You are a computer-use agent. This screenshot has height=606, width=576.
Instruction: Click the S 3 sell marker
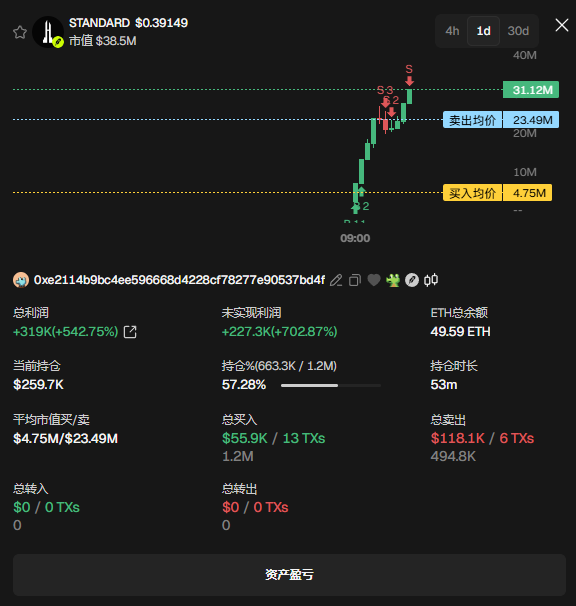[385, 95]
